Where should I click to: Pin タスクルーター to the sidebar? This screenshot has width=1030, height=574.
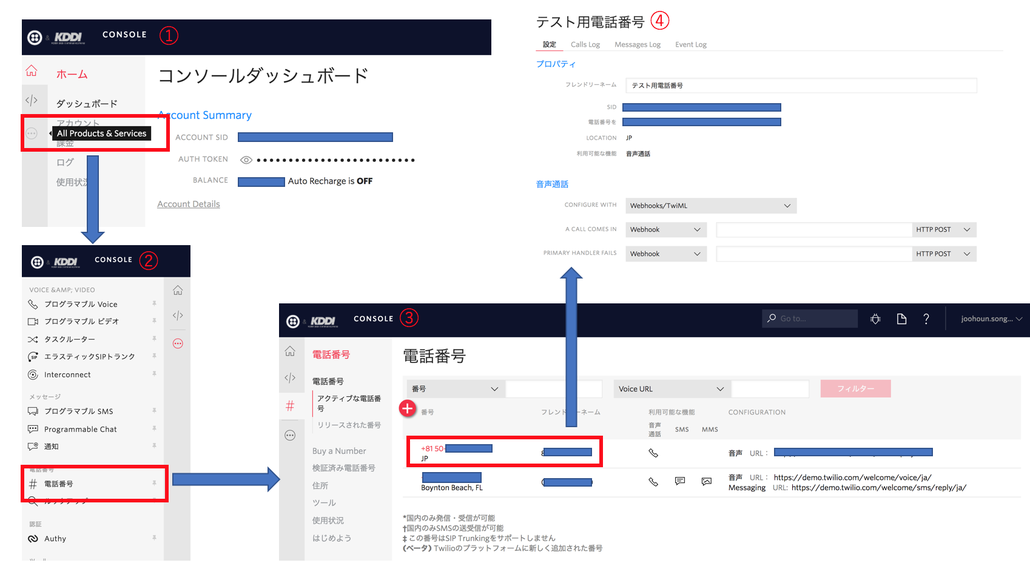coord(154,338)
